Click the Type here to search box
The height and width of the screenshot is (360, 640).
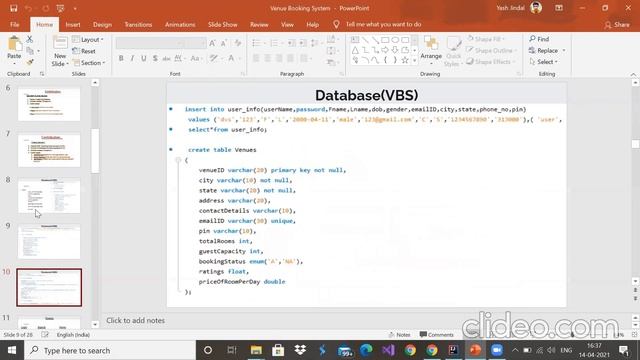pos(110,350)
